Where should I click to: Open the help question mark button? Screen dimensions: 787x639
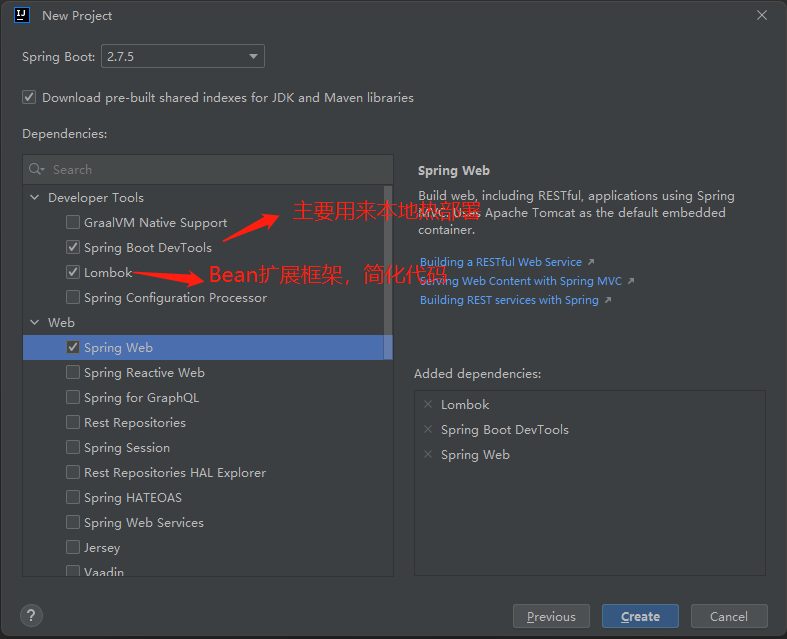pos(31,615)
